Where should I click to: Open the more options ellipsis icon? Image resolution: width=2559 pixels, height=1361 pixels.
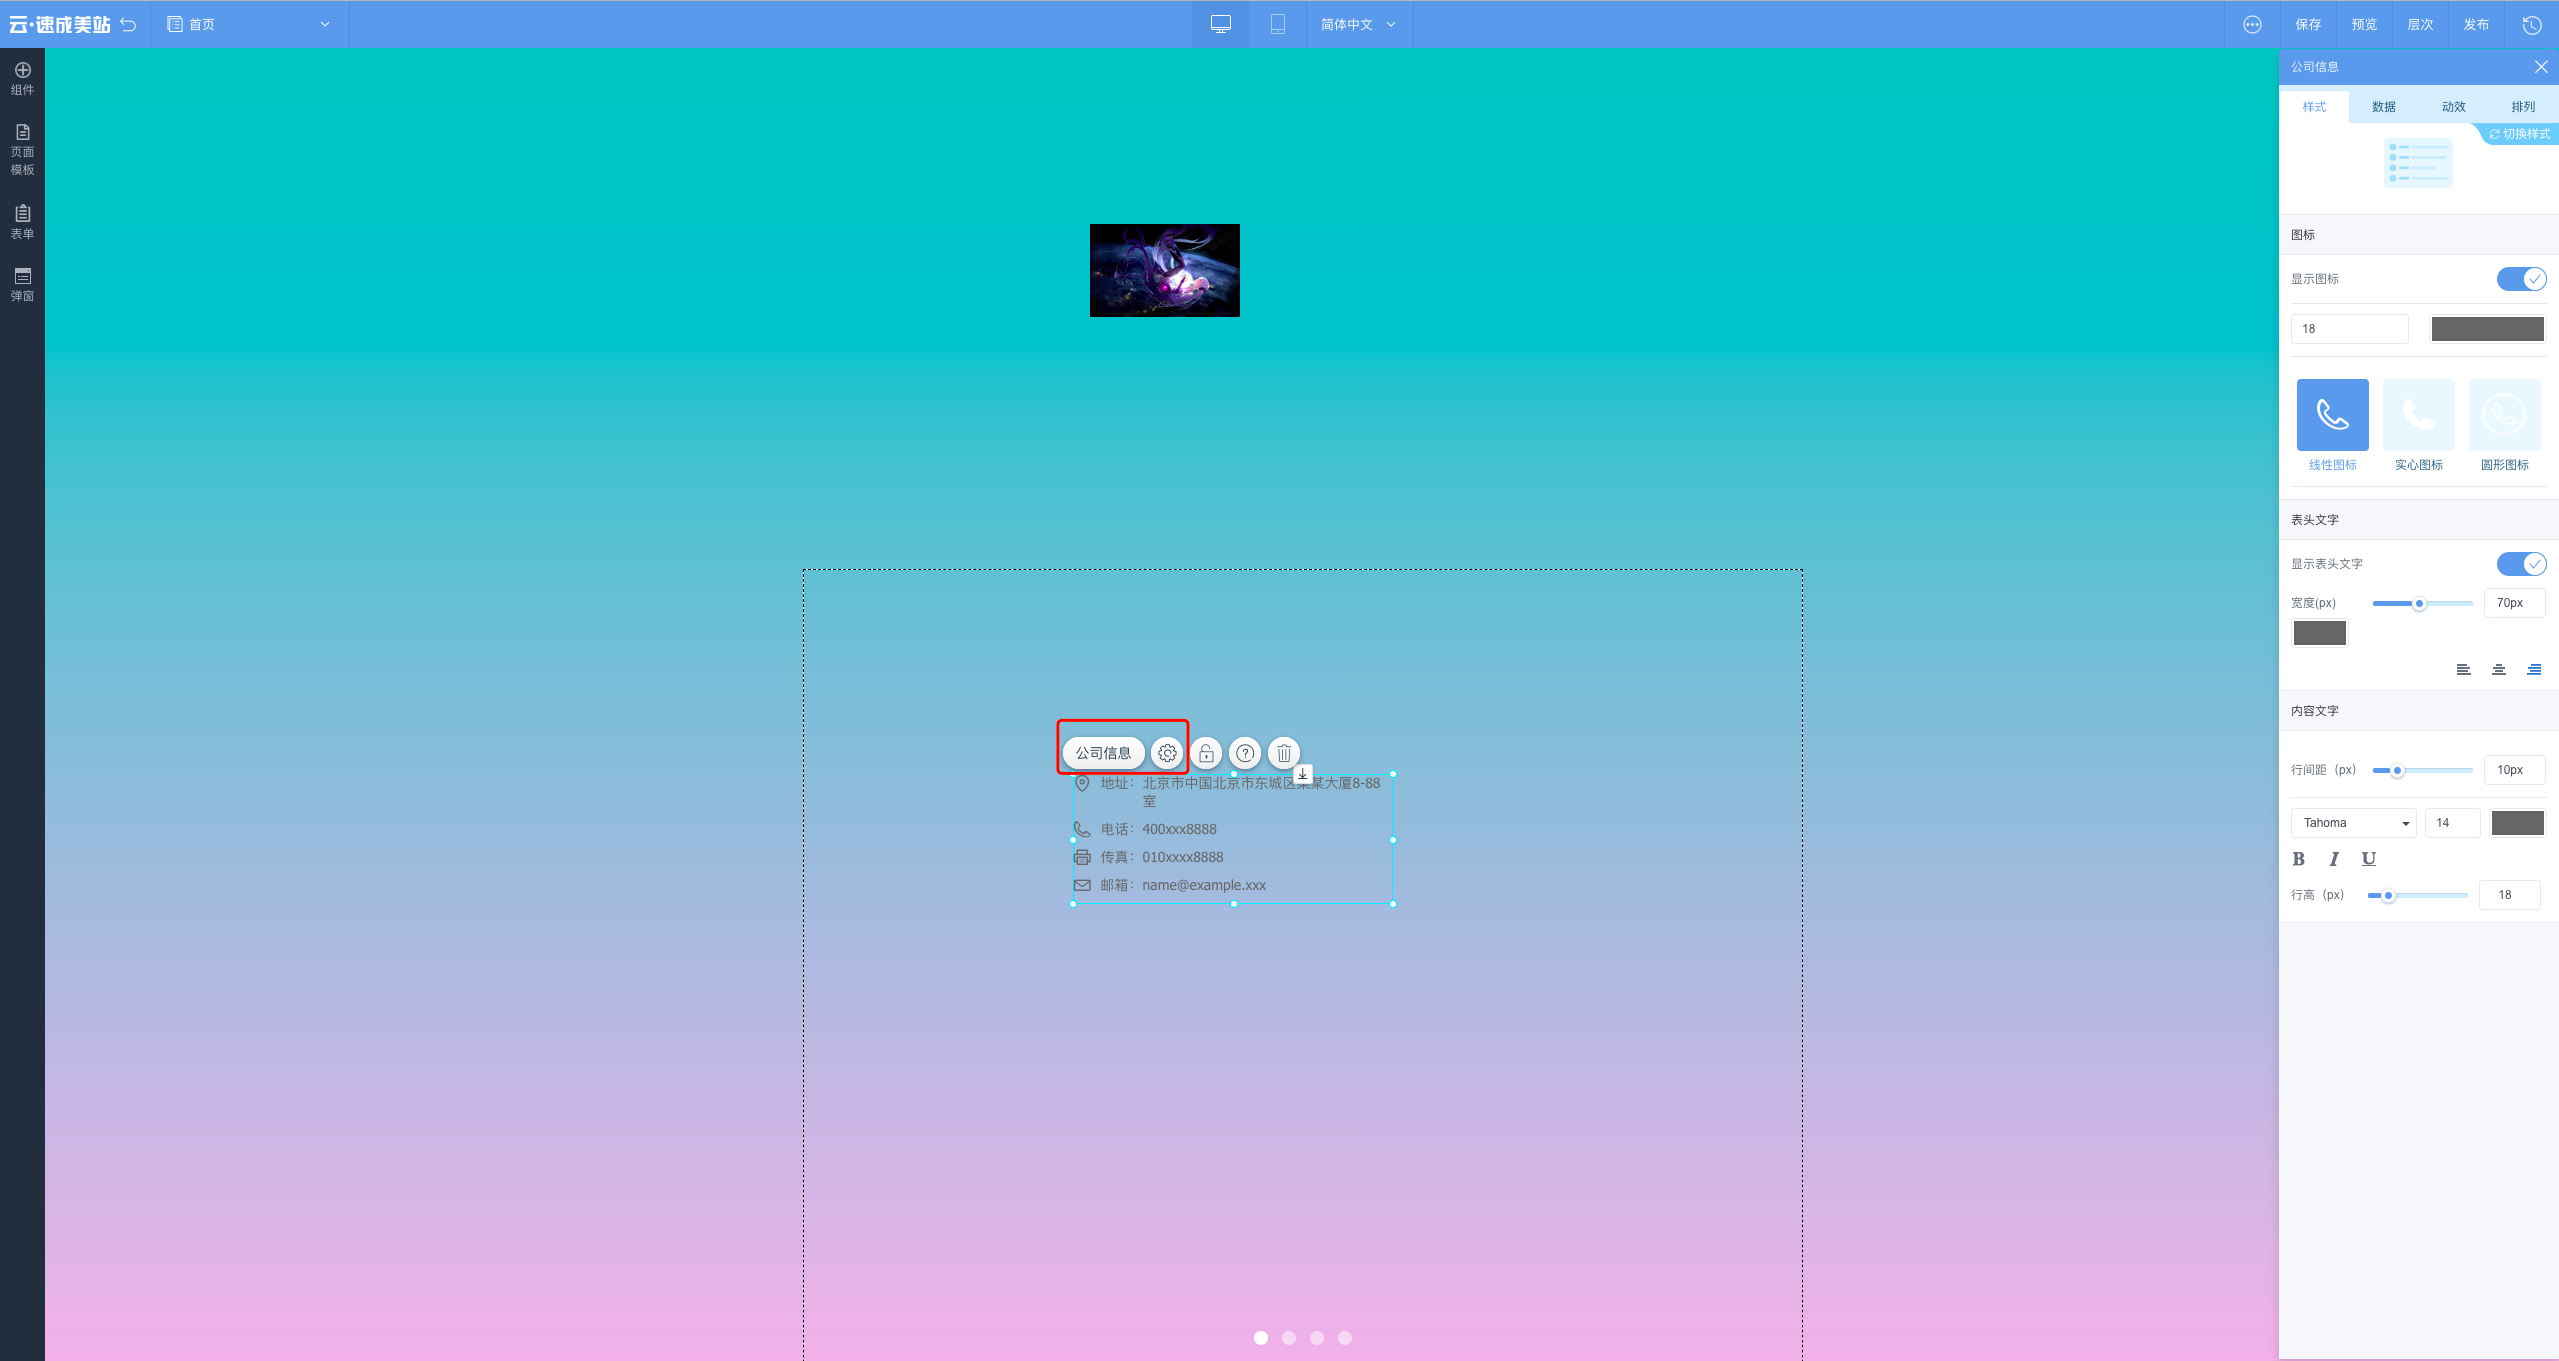pyautogui.click(x=2252, y=24)
